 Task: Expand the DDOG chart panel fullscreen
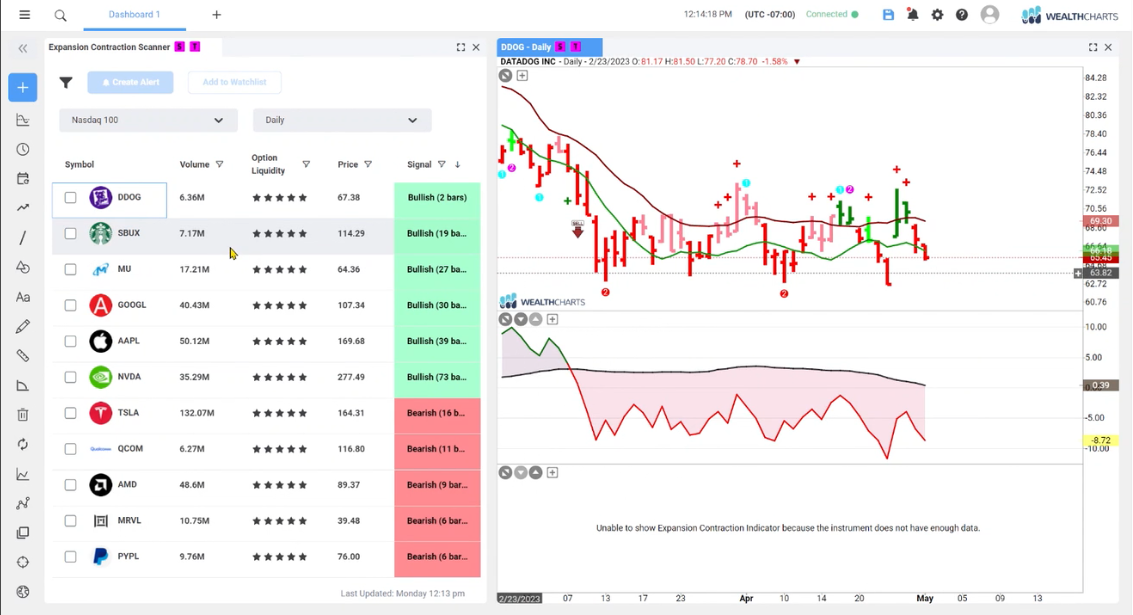pos(1093,47)
